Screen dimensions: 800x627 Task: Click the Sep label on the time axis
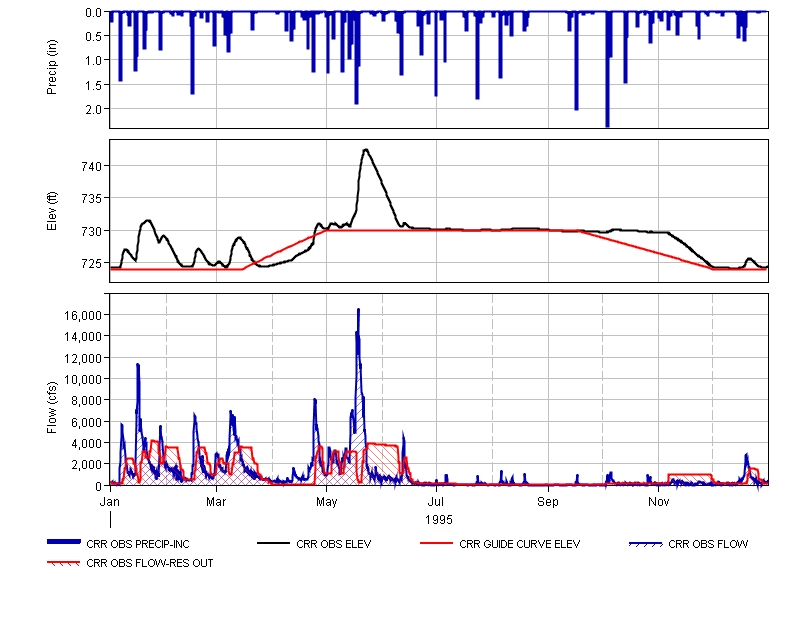point(548,500)
